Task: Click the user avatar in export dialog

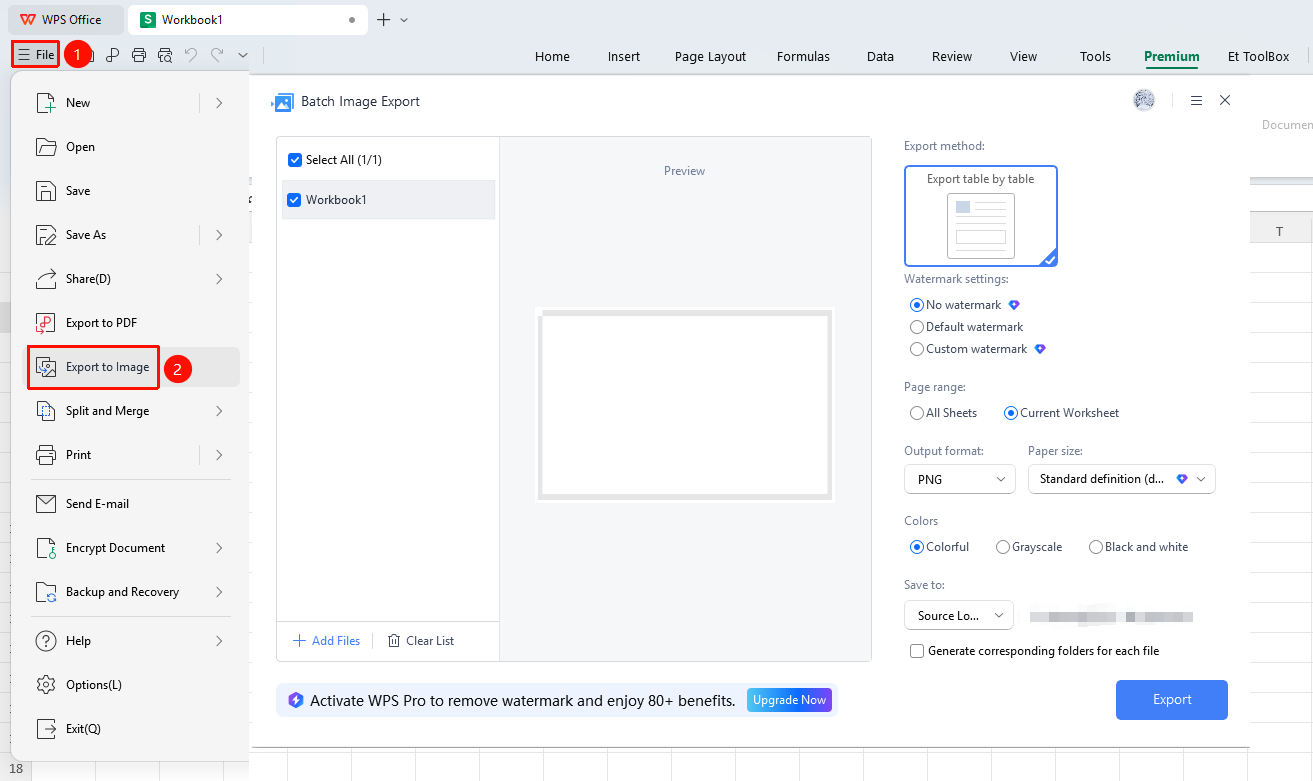Action: (x=1144, y=100)
